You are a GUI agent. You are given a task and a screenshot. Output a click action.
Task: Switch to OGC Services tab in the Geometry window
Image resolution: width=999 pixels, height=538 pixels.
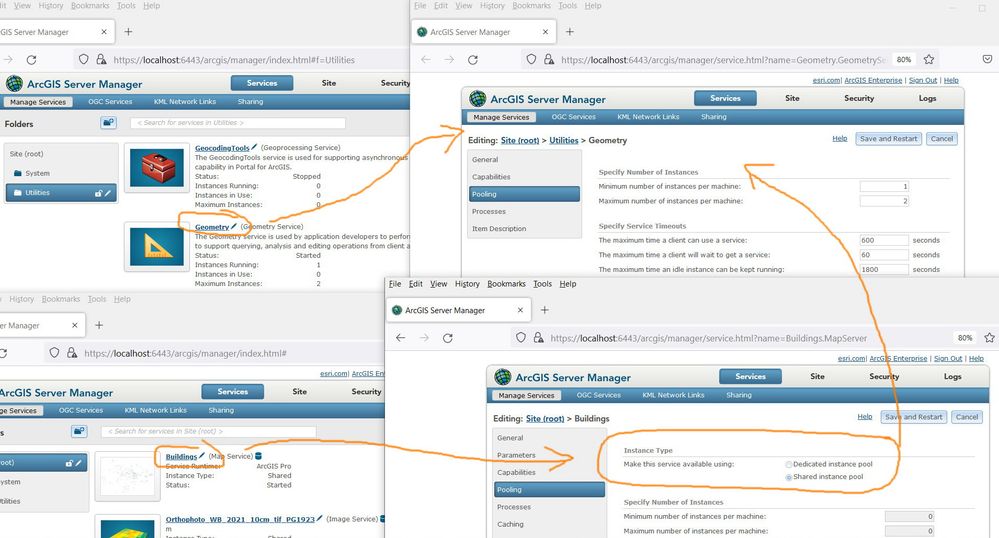pyautogui.click(x=573, y=117)
